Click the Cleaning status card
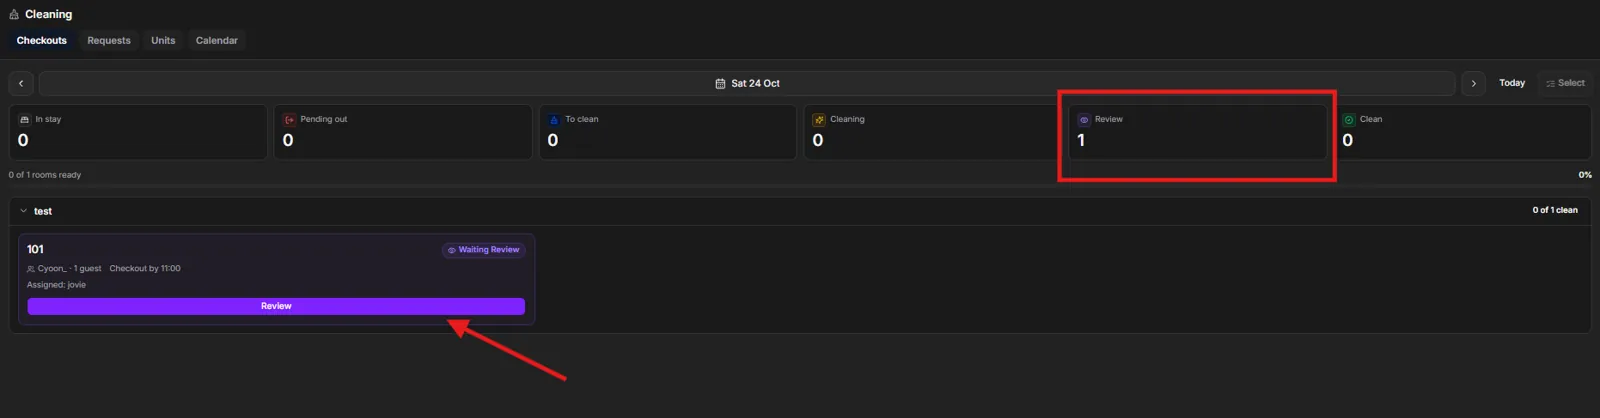 pos(933,132)
